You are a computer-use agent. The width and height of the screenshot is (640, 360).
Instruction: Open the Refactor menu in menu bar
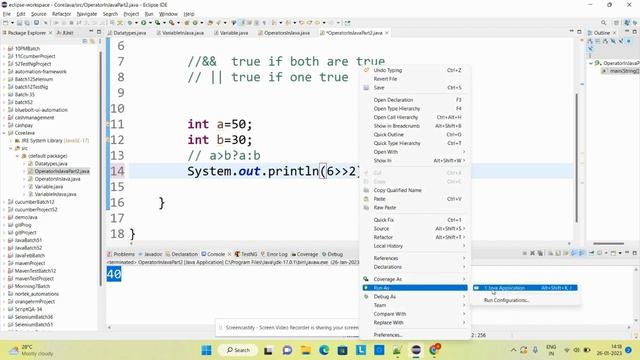62,14
